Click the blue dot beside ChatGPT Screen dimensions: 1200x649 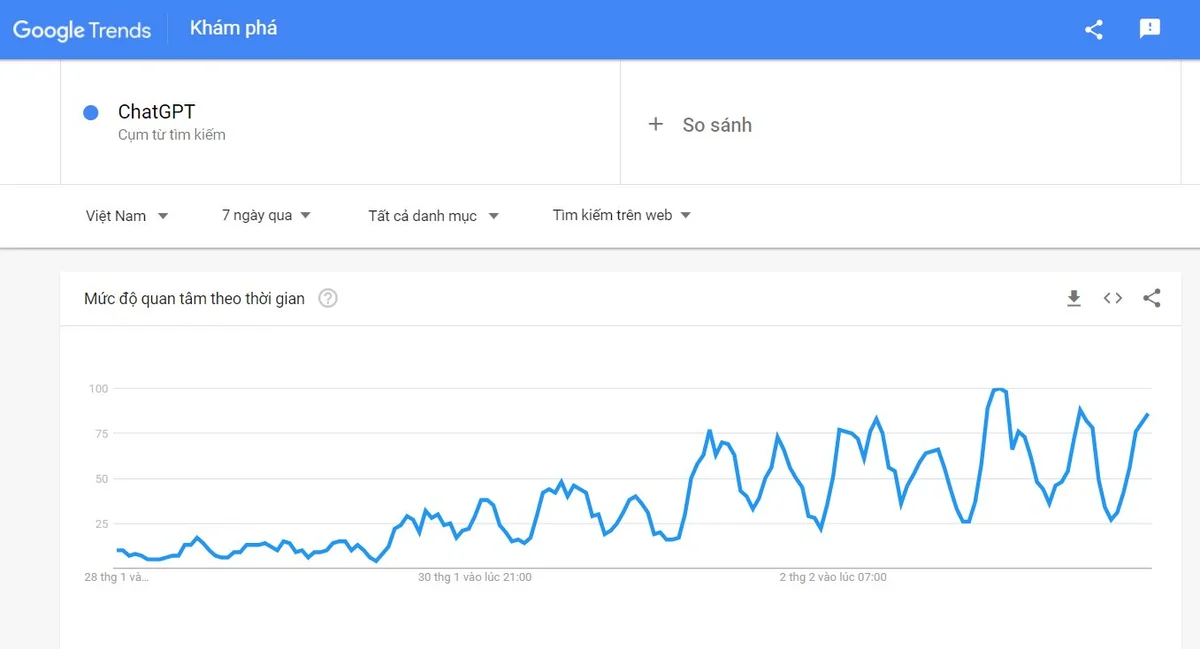click(91, 113)
